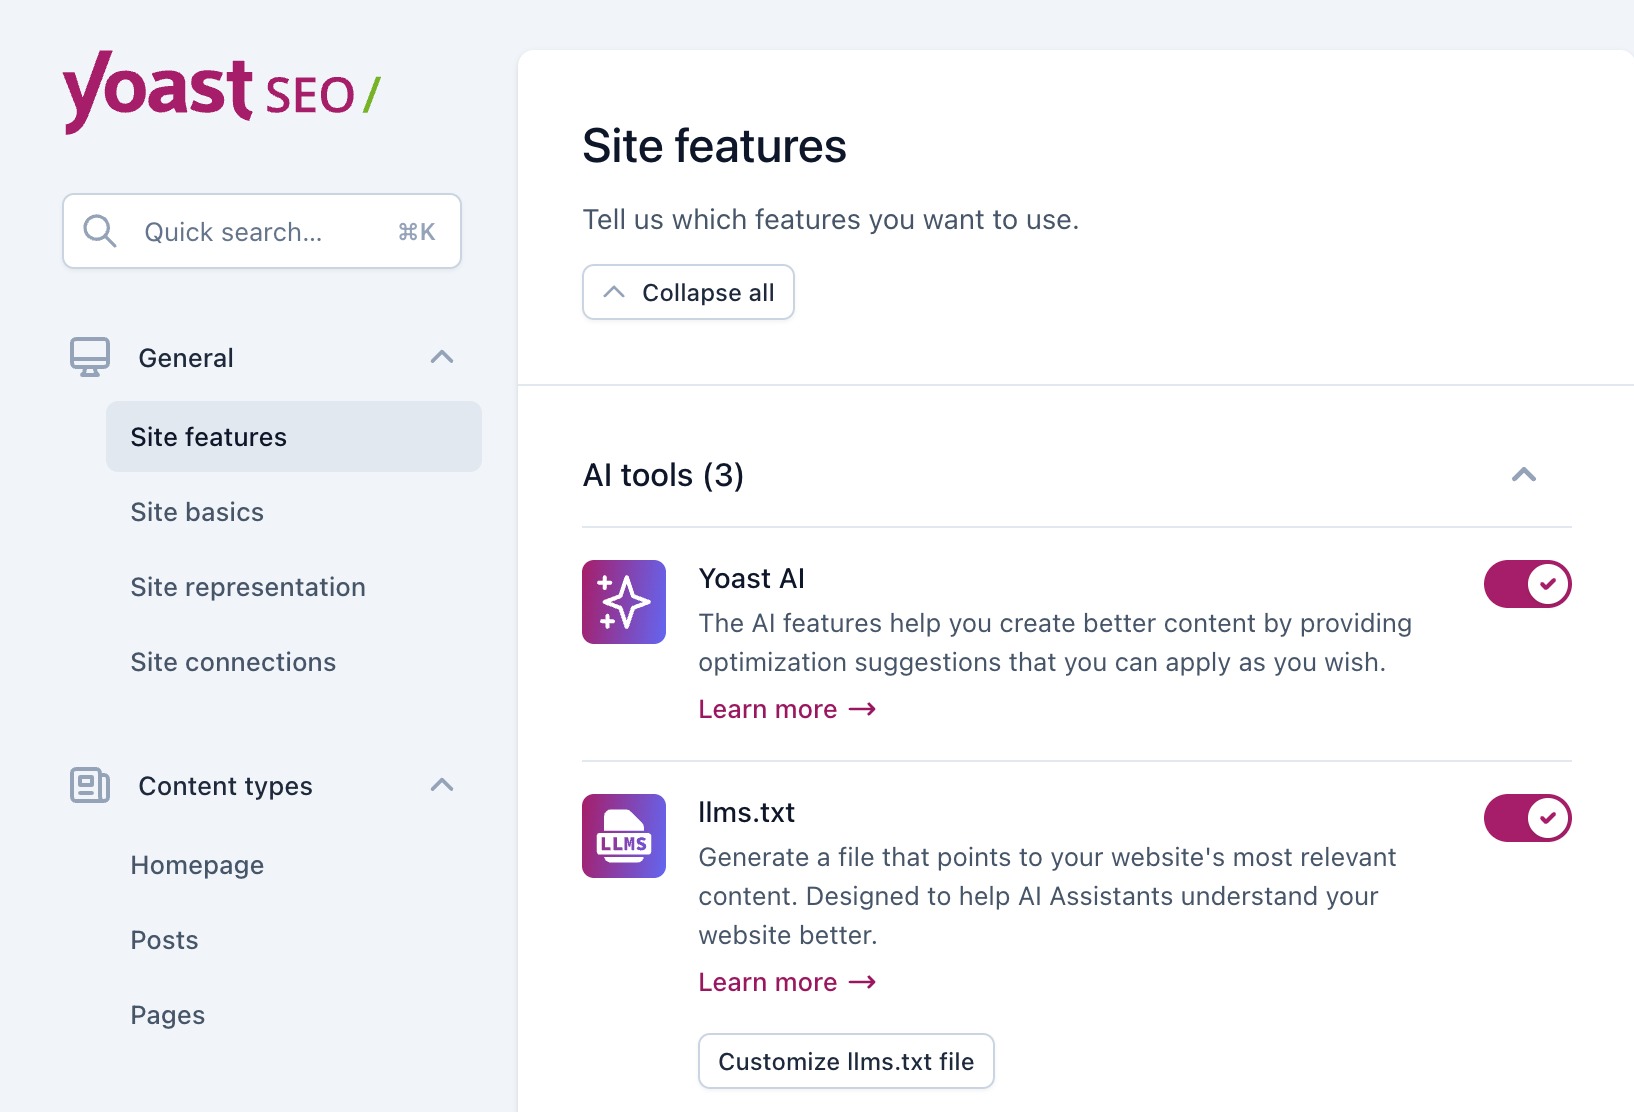Image resolution: width=1634 pixels, height=1112 pixels.
Task: Toggle the llms.txt feature switch
Action: coord(1527,818)
